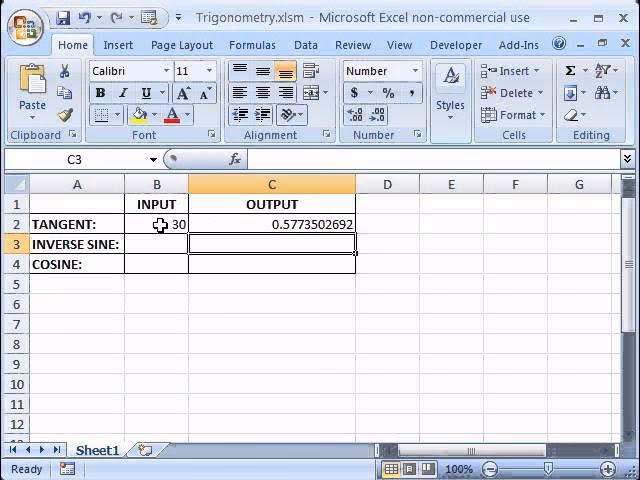Expand the formula bar
Screen dimensions: 640x480
pos(627,159)
